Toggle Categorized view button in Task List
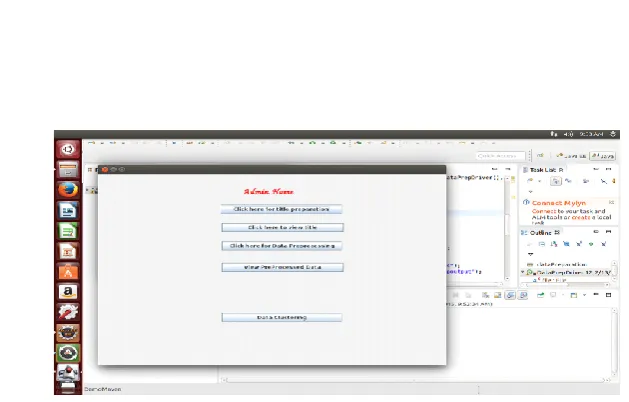Image resolution: width=629 pixels, height=402 pixels. (556, 181)
